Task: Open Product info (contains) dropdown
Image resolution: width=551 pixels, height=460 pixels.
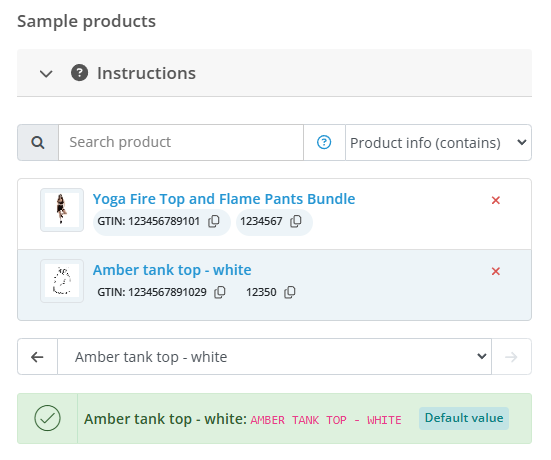Action: [438, 142]
